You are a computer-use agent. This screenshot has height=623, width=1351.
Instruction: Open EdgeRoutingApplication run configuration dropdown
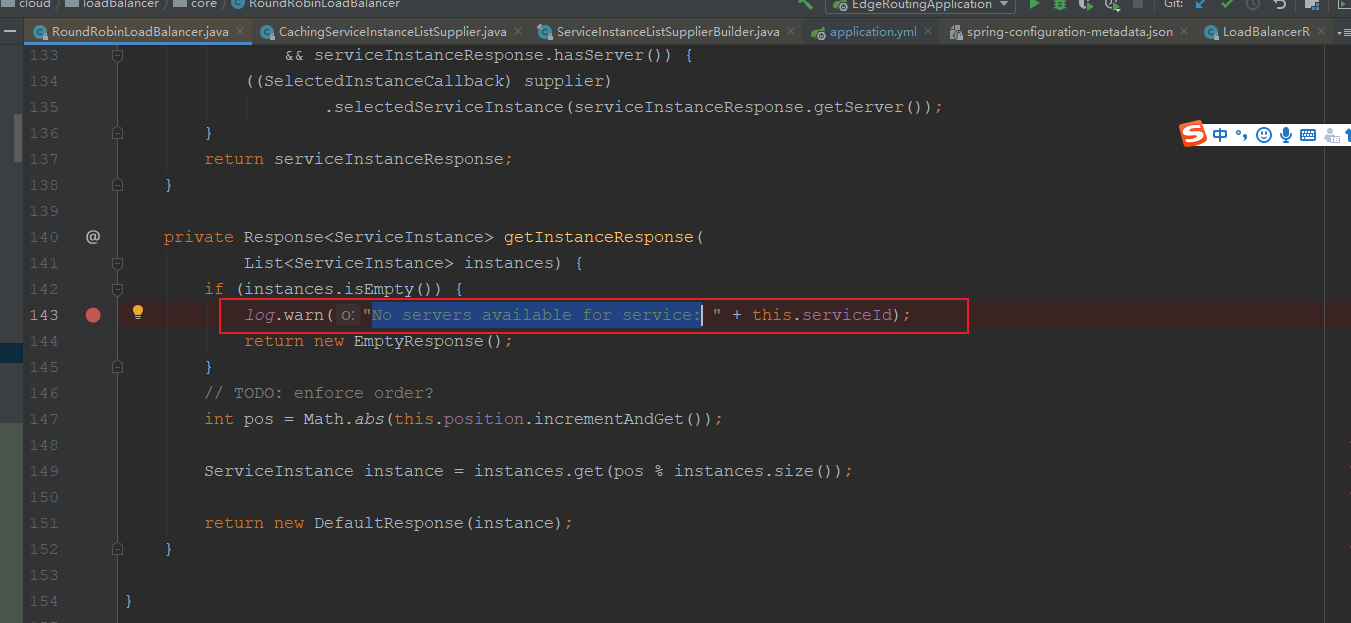coord(919,4)
